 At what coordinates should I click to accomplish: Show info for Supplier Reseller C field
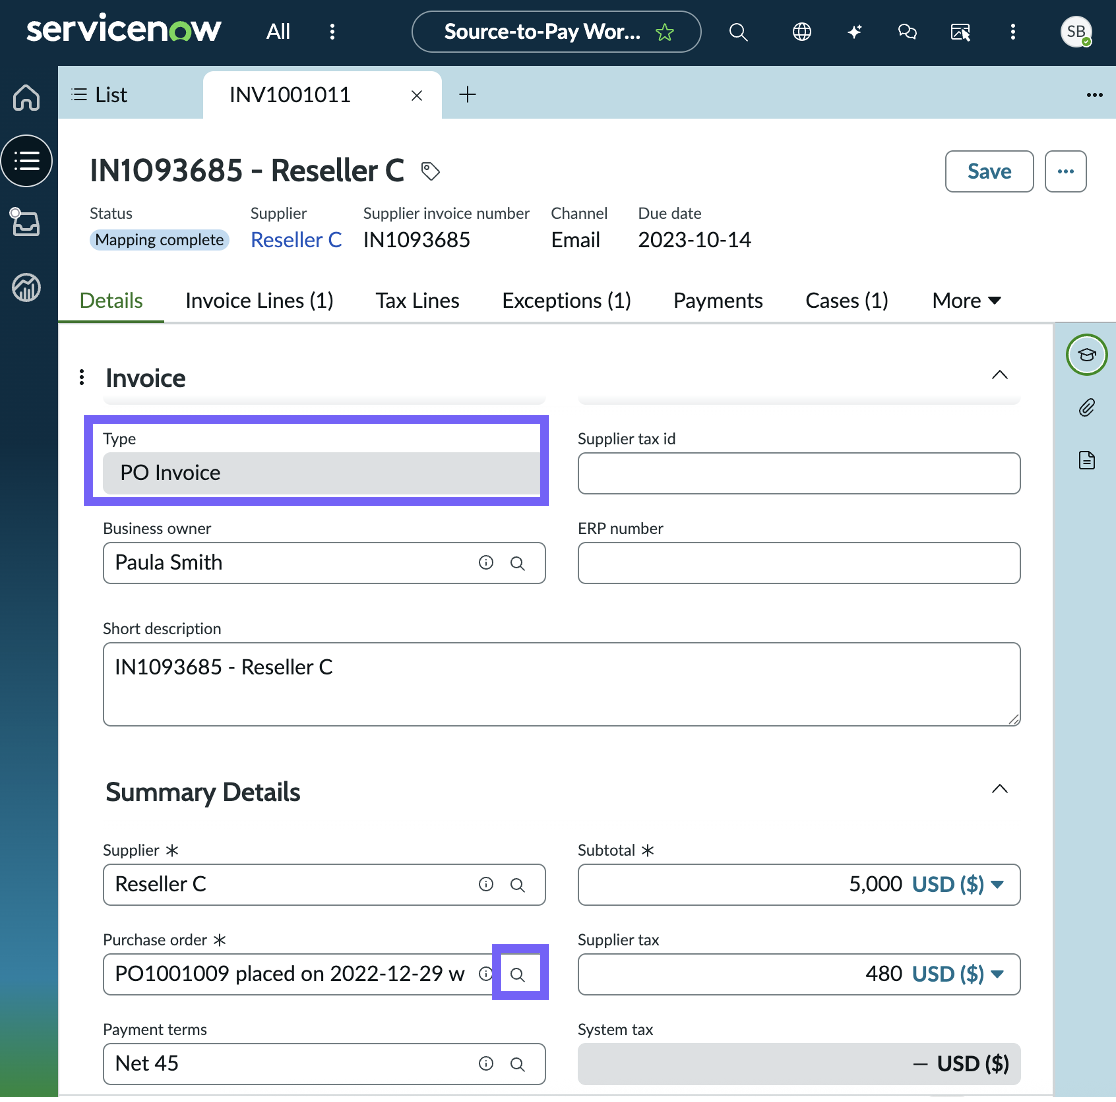coord(486,885)
